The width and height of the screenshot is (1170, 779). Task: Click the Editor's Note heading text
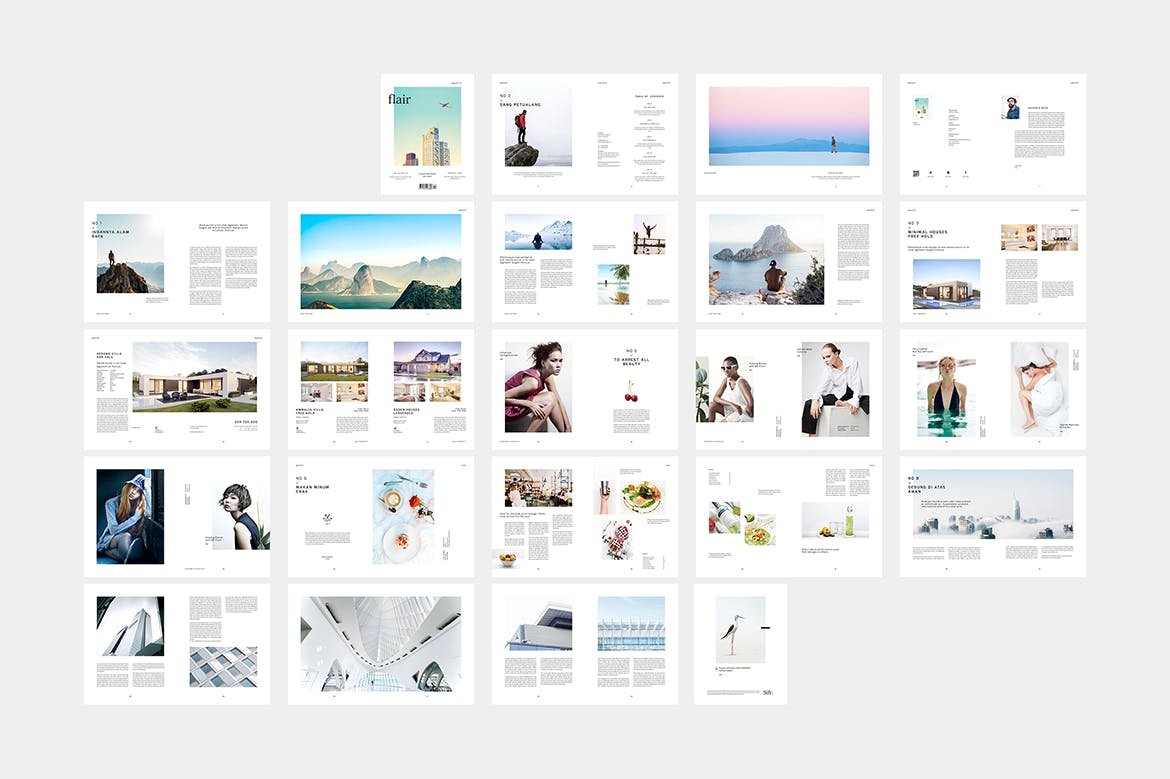coord(1038,107)
